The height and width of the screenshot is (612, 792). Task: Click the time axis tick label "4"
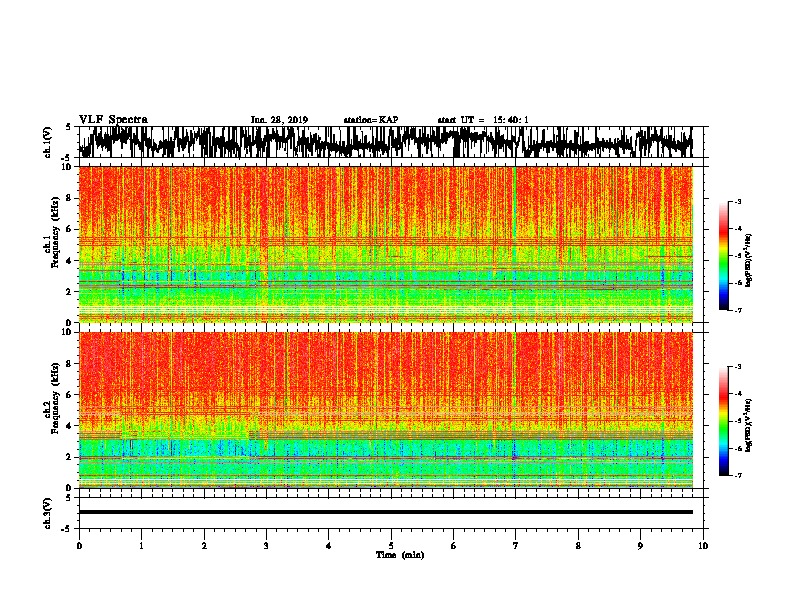pos(329,546)
